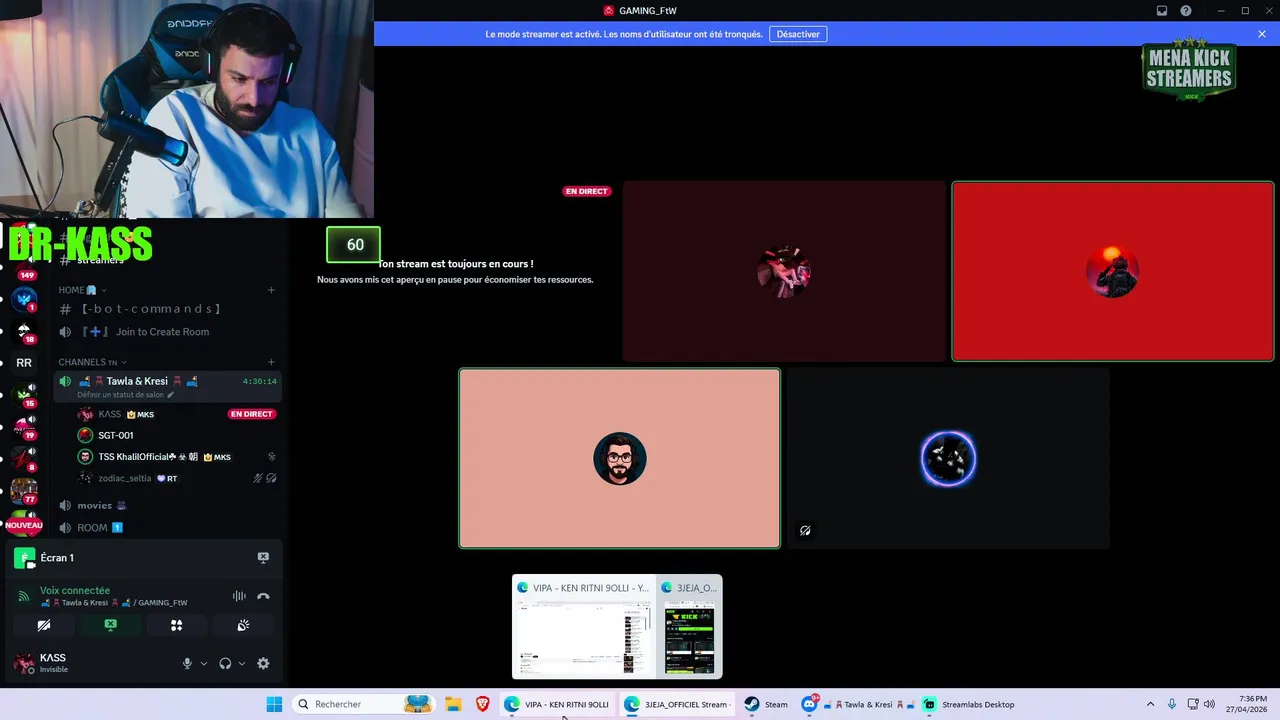Screen dimensions: 1280x720
Task: Click server icon with 18 badge
Action: [x=24, y=331]
